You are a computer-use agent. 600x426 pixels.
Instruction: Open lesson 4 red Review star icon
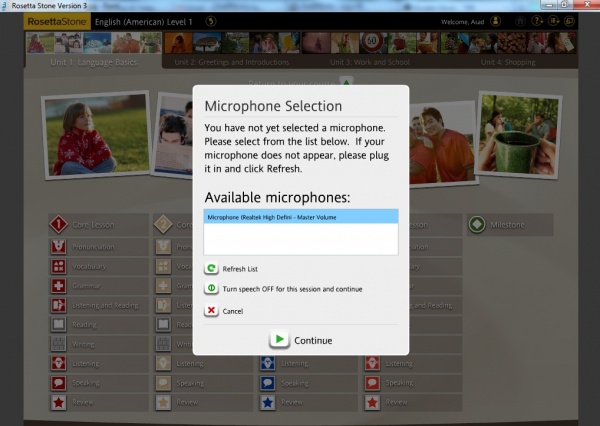pyautogui.click(x=372, y=402)
